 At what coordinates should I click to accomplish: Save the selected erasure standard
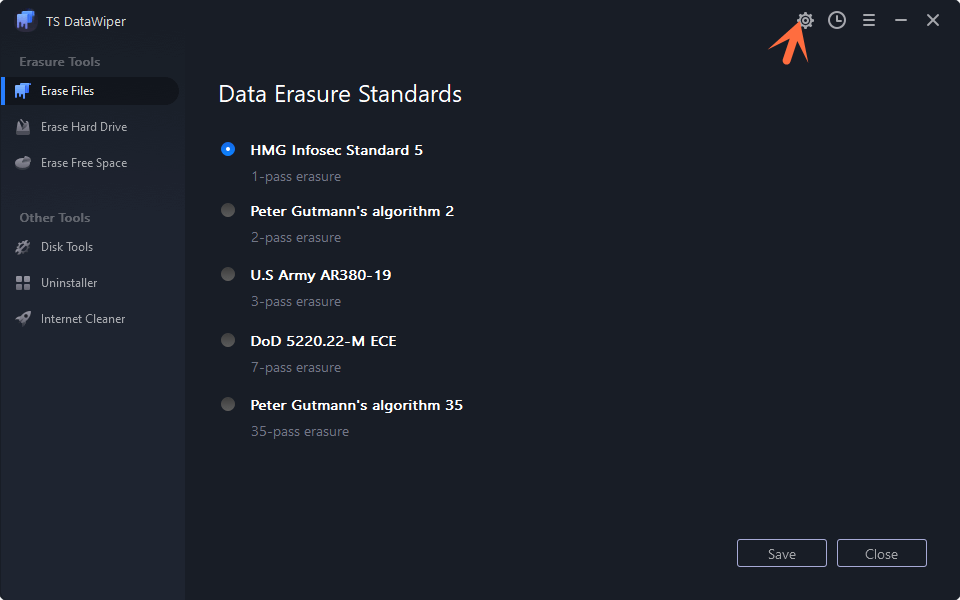(781, 553)
